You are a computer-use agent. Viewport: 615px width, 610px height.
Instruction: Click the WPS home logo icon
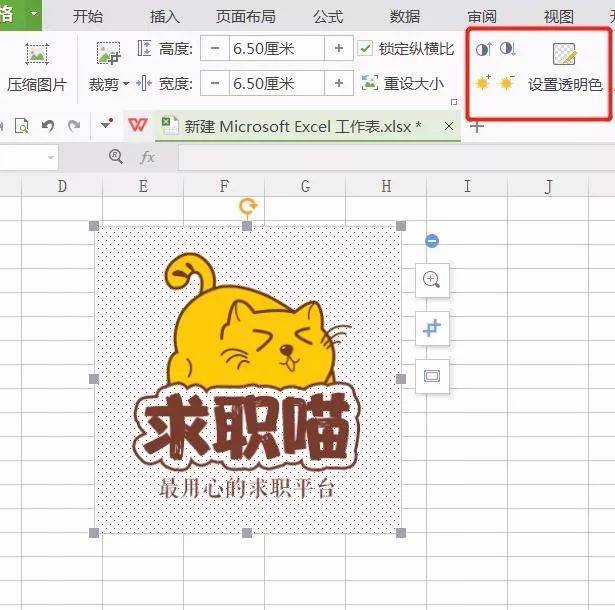(138, 125)
